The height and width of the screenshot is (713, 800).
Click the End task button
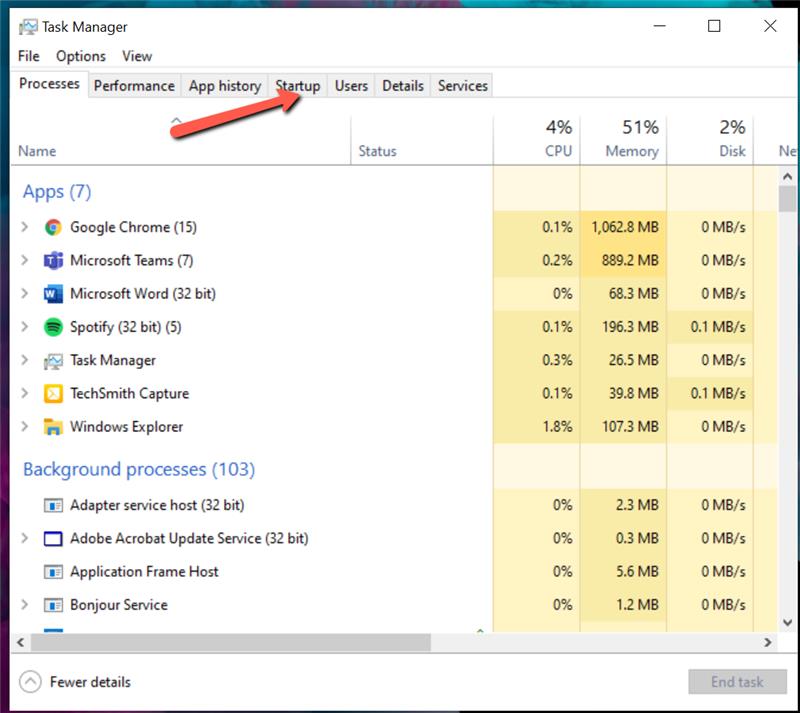tap(737, 682)
